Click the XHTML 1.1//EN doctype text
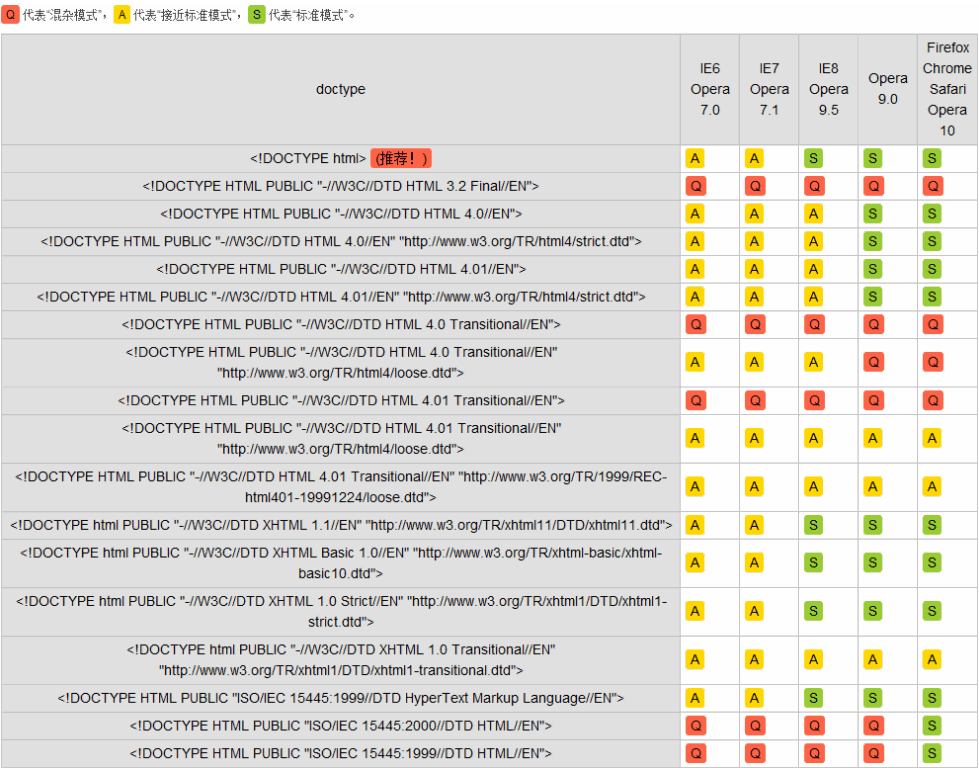This screenshot has height=768, width=979. click(341, 525)
